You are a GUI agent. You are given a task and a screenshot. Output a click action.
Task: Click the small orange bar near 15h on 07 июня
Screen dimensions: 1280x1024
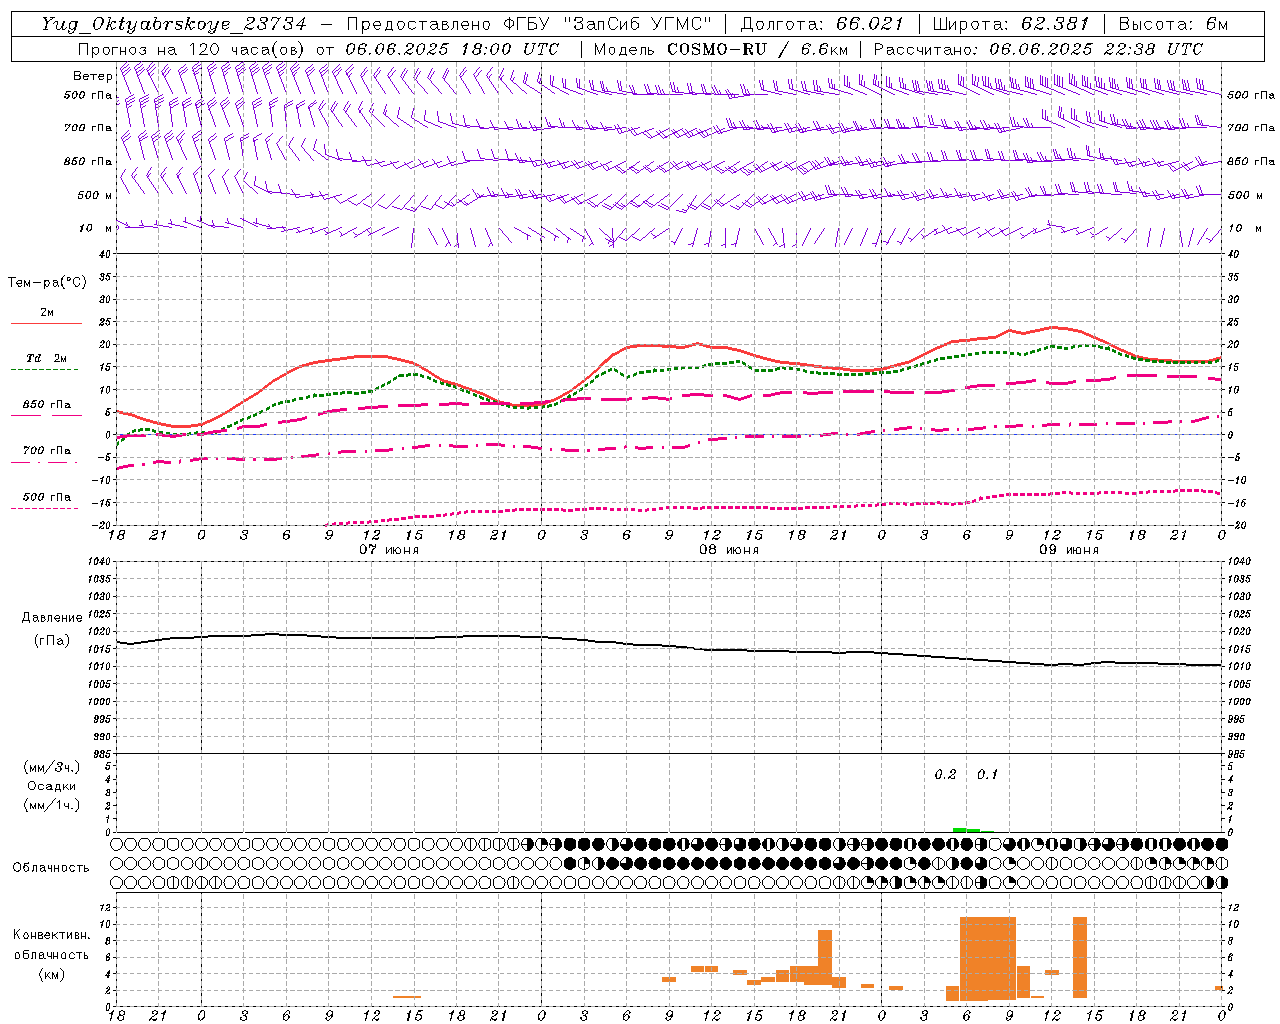pos(407,996)
